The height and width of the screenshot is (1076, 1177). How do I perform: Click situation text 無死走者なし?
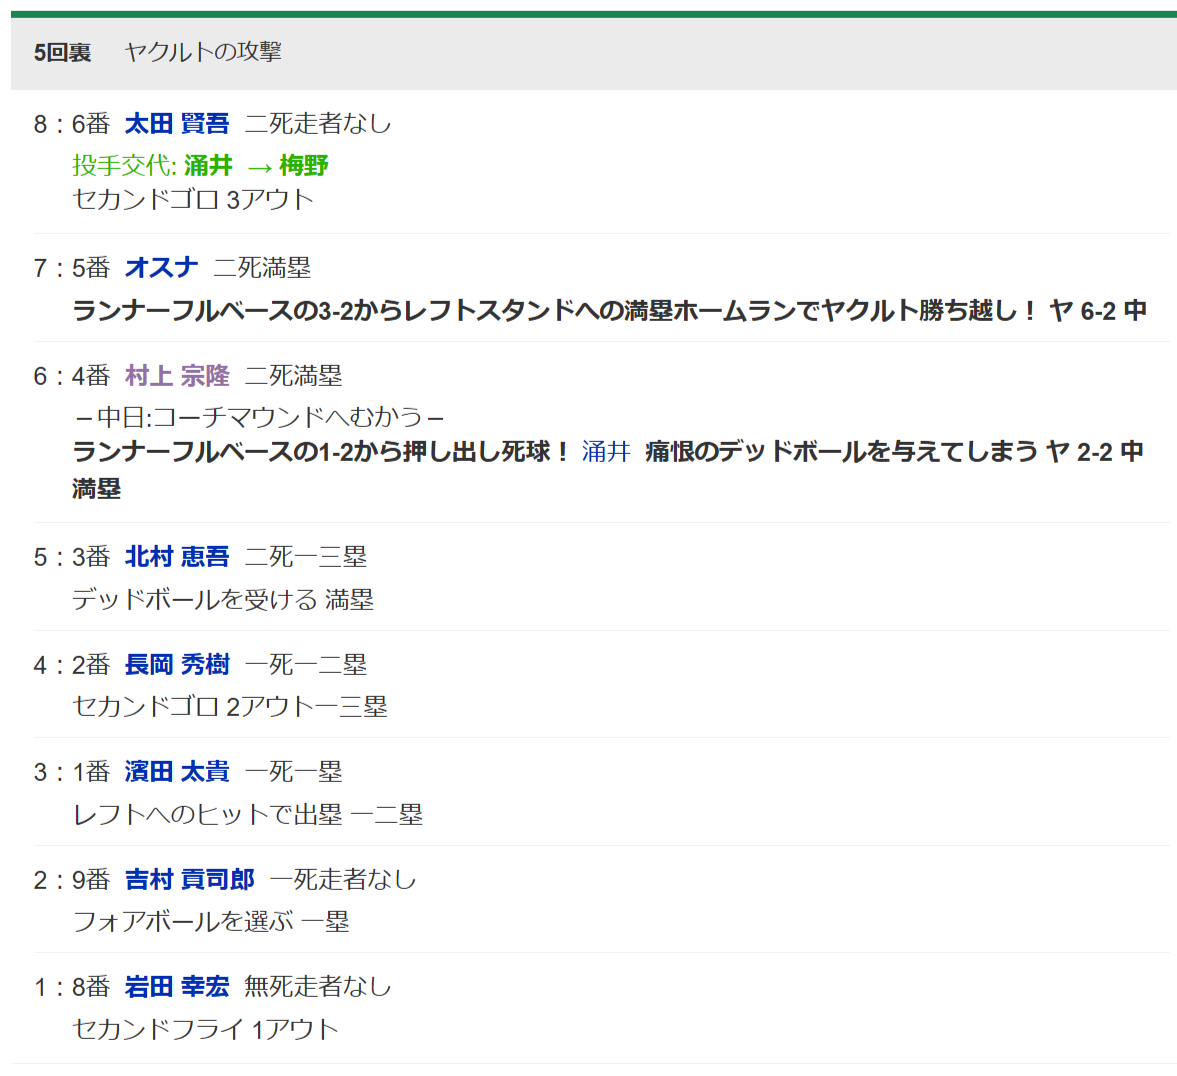click(x=318, y=987)
